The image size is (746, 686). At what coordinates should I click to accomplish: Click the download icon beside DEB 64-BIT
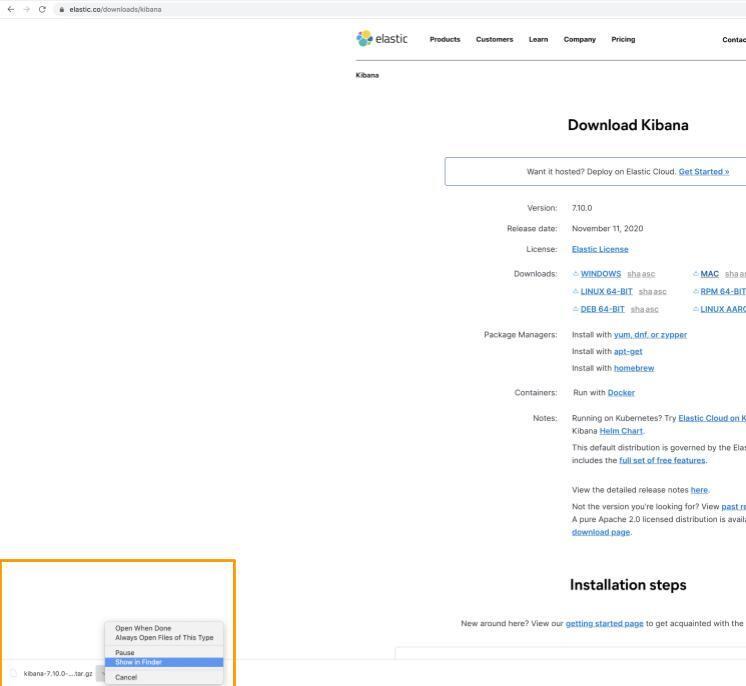tap(575, 309)
